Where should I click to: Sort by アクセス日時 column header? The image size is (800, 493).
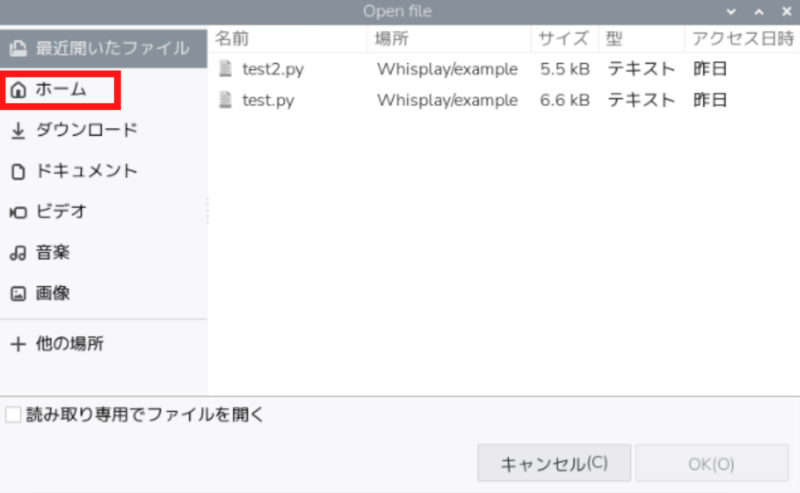point(740,39)
